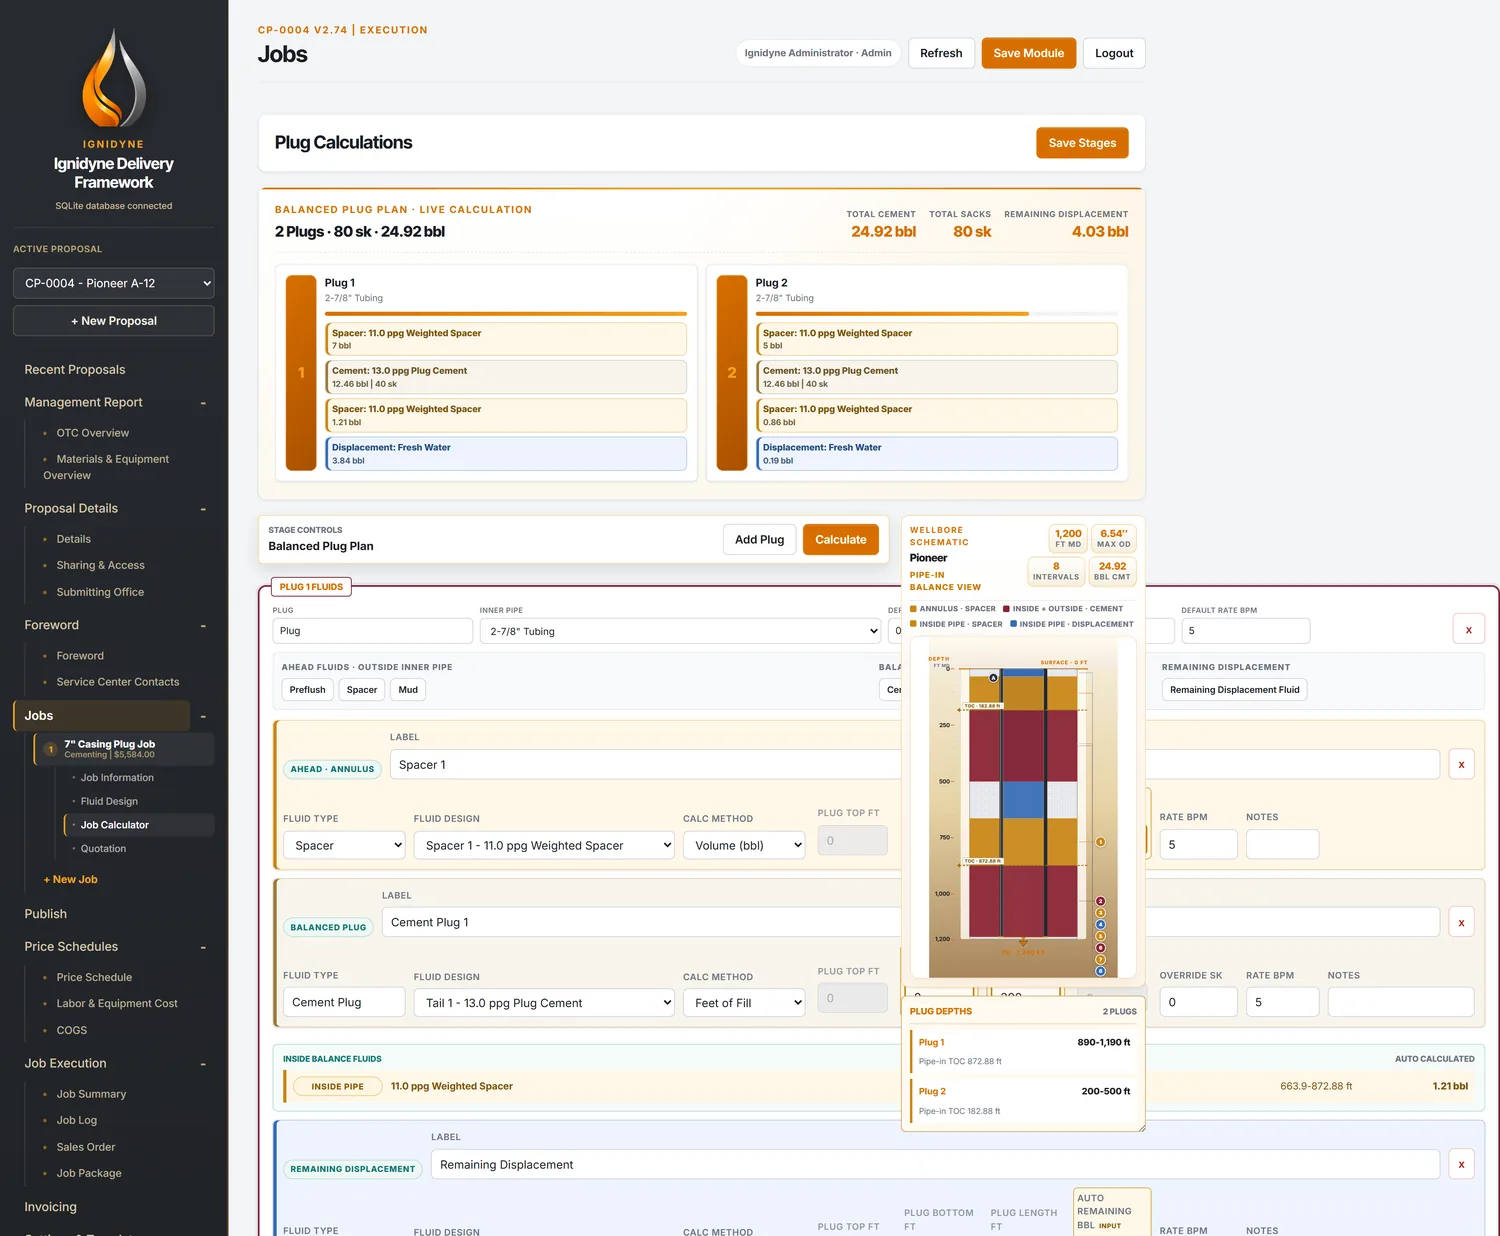
Task: Click the + New Proposal button
Action: tap(113, 321)
